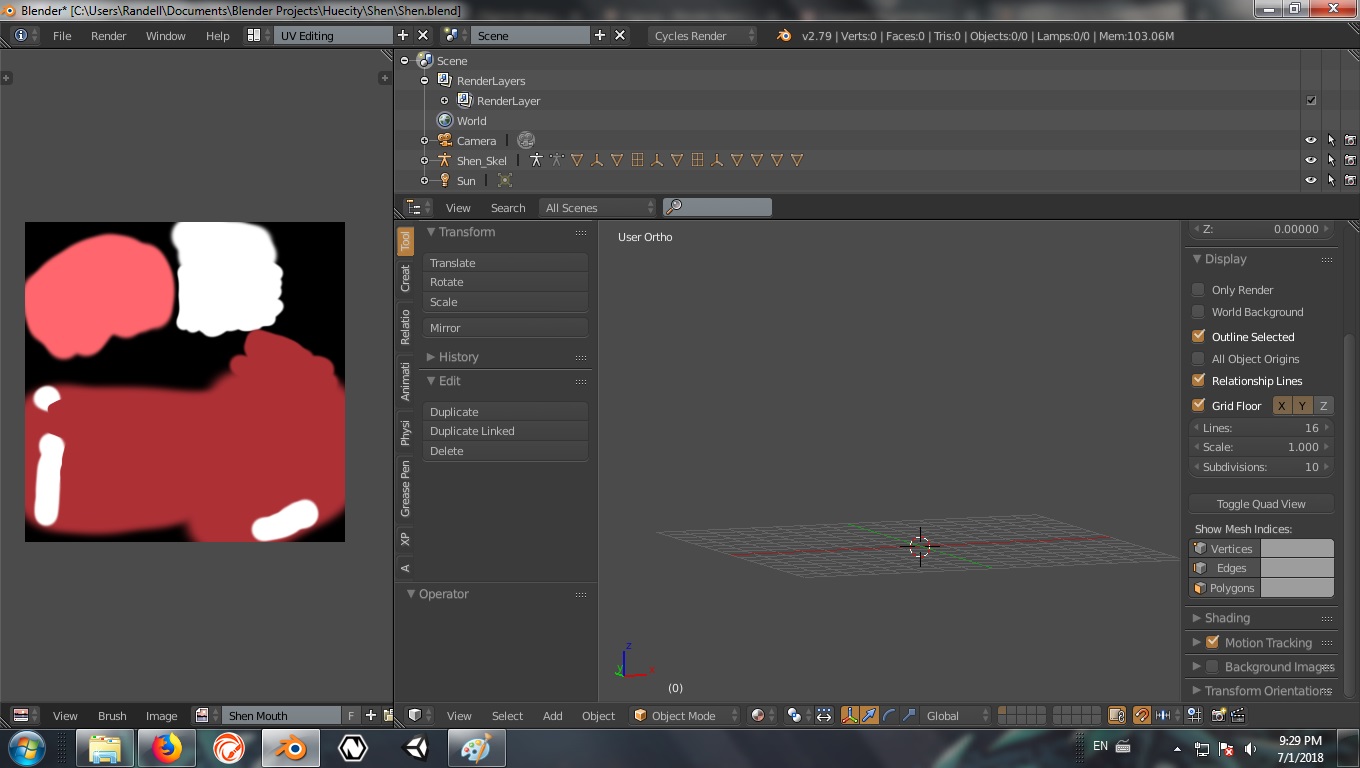1360x768 pixels.
Task: Toggle 3D manipulator widget icon
Action: pos(849,715)
